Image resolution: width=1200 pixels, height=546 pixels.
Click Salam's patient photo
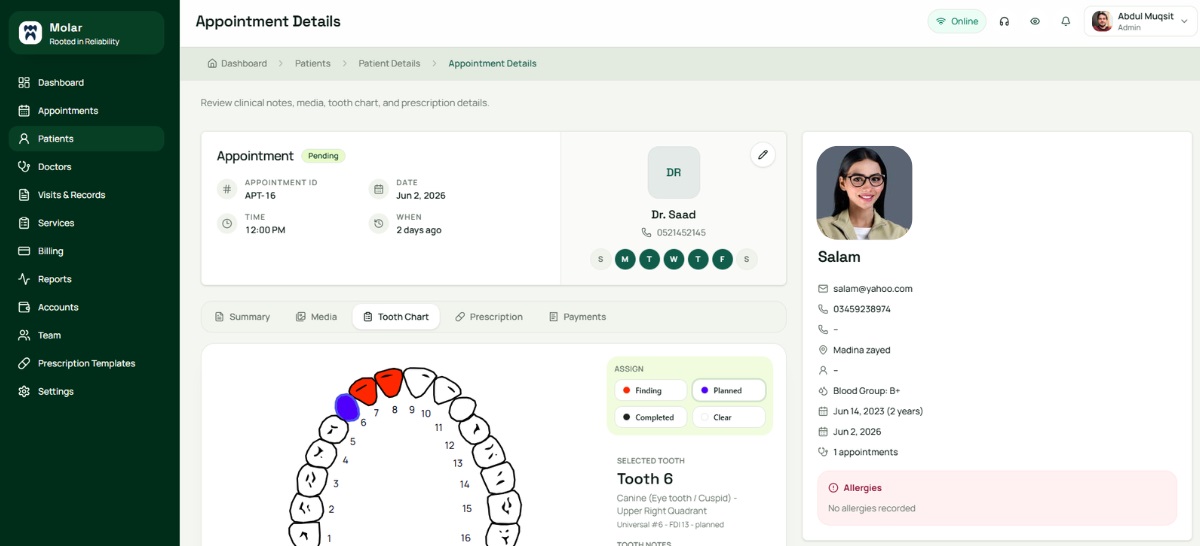(x=864, y=193)
